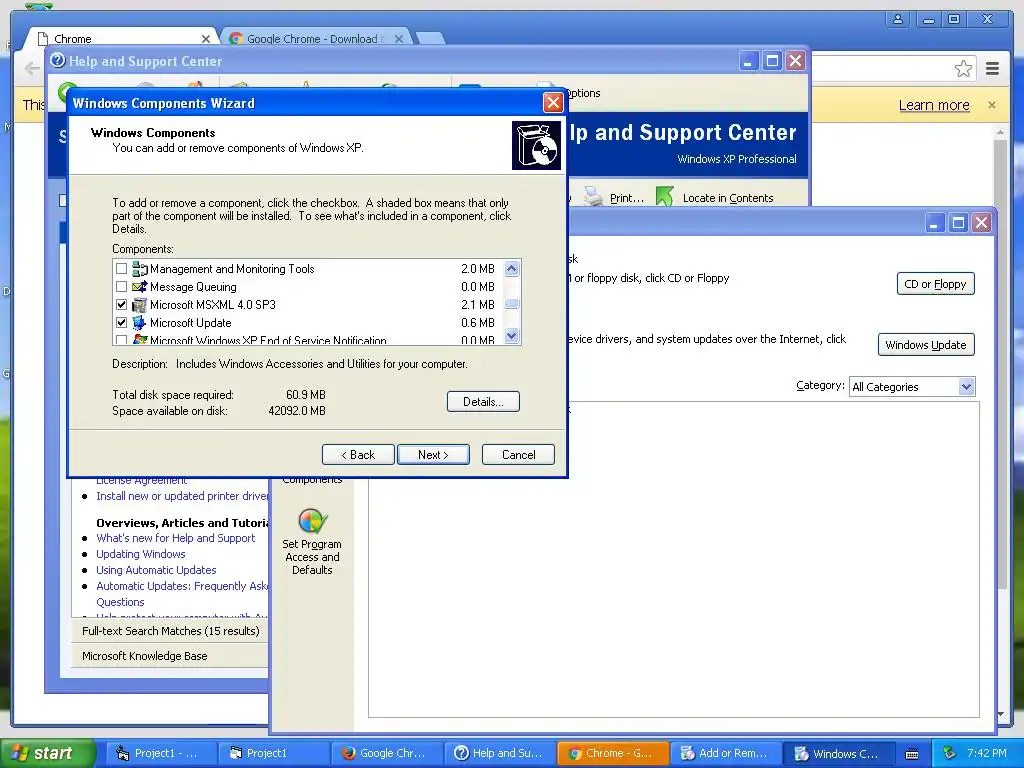
Task: Click the on-screen keyboard tray icon
Action: (912, 754)
